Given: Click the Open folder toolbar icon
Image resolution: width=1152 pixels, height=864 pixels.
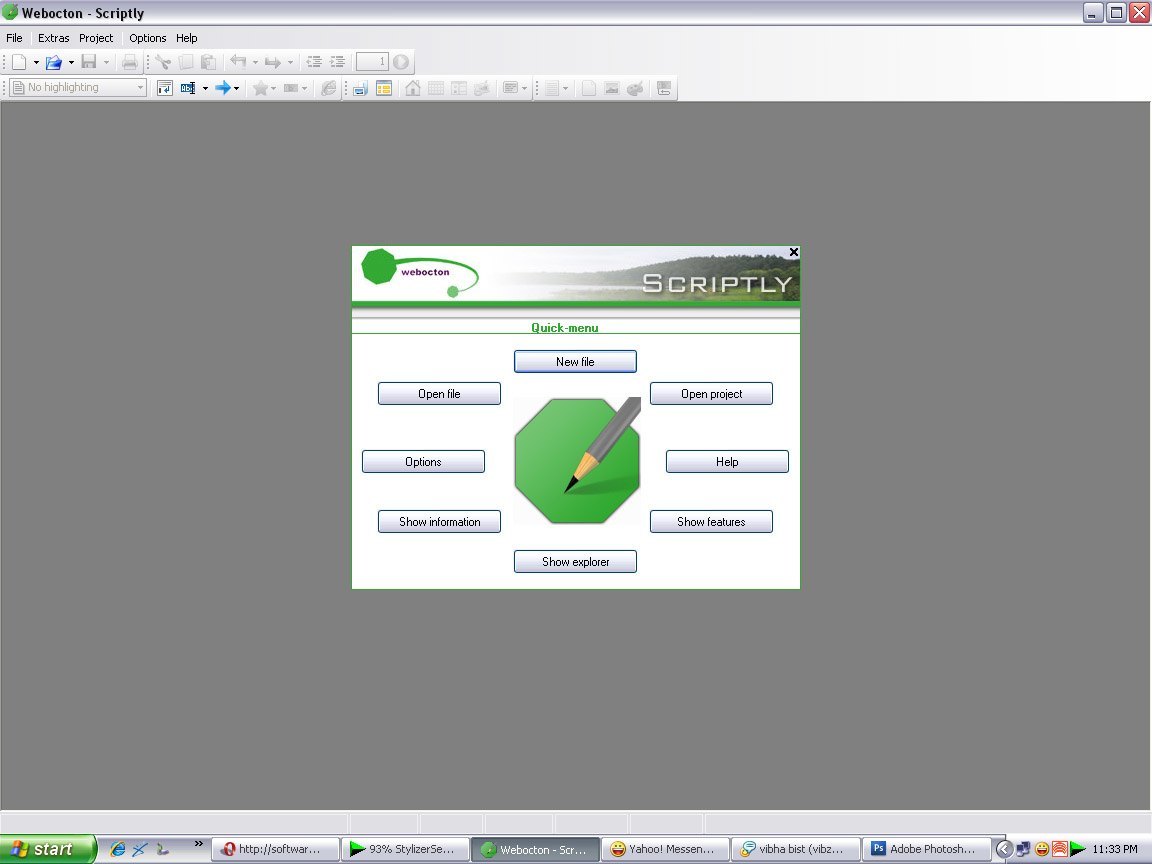Looking at the screenshot, I should pyautogui.click(x=54, y=62).
